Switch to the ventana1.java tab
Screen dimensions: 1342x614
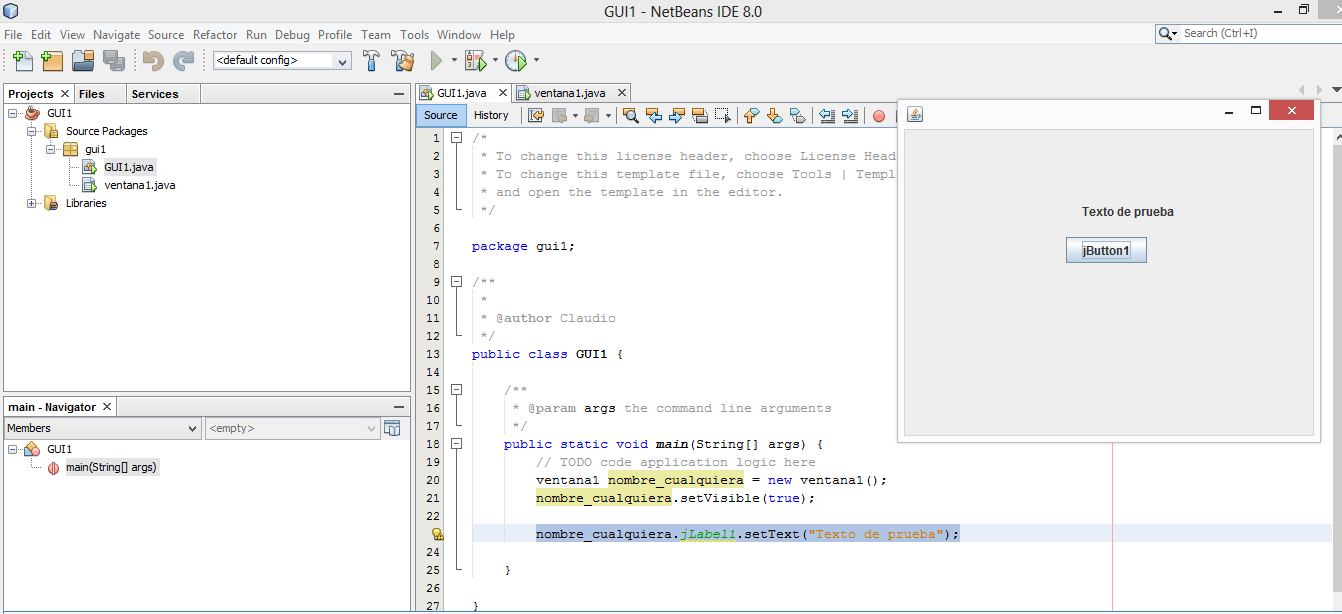(570, 91)
